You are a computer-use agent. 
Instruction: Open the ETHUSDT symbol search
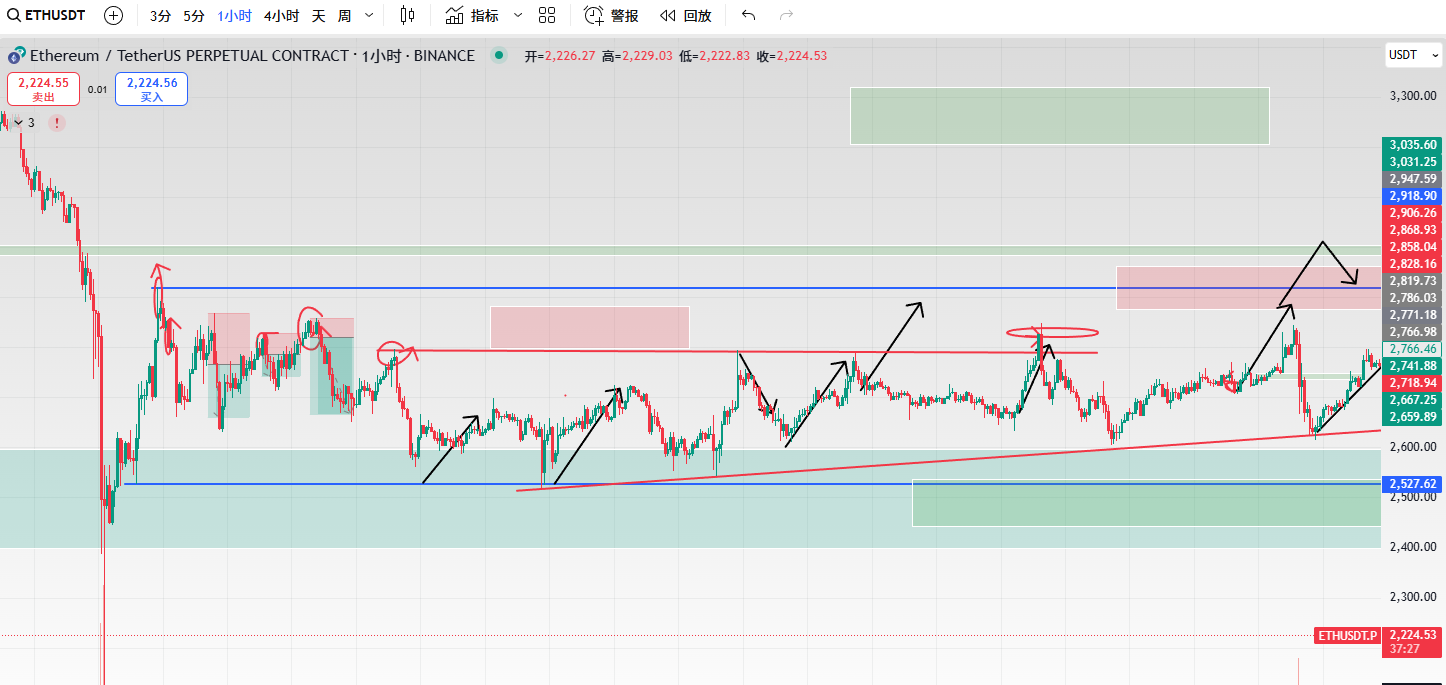point(46,15)
